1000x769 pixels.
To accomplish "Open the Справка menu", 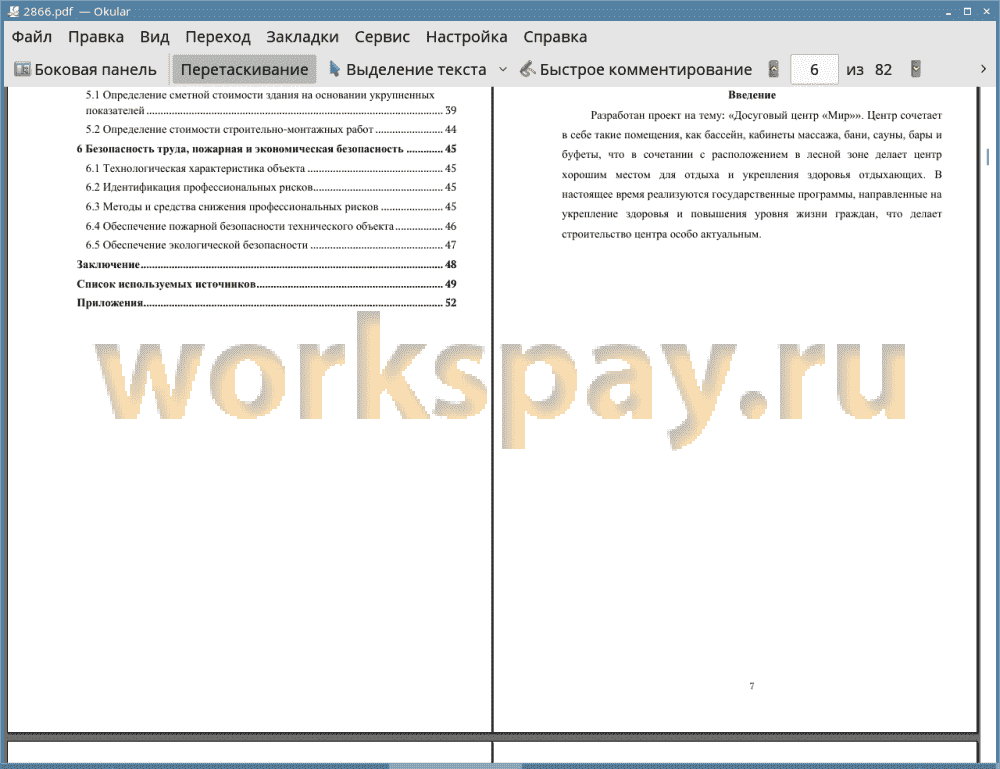I will click(555, 37).
